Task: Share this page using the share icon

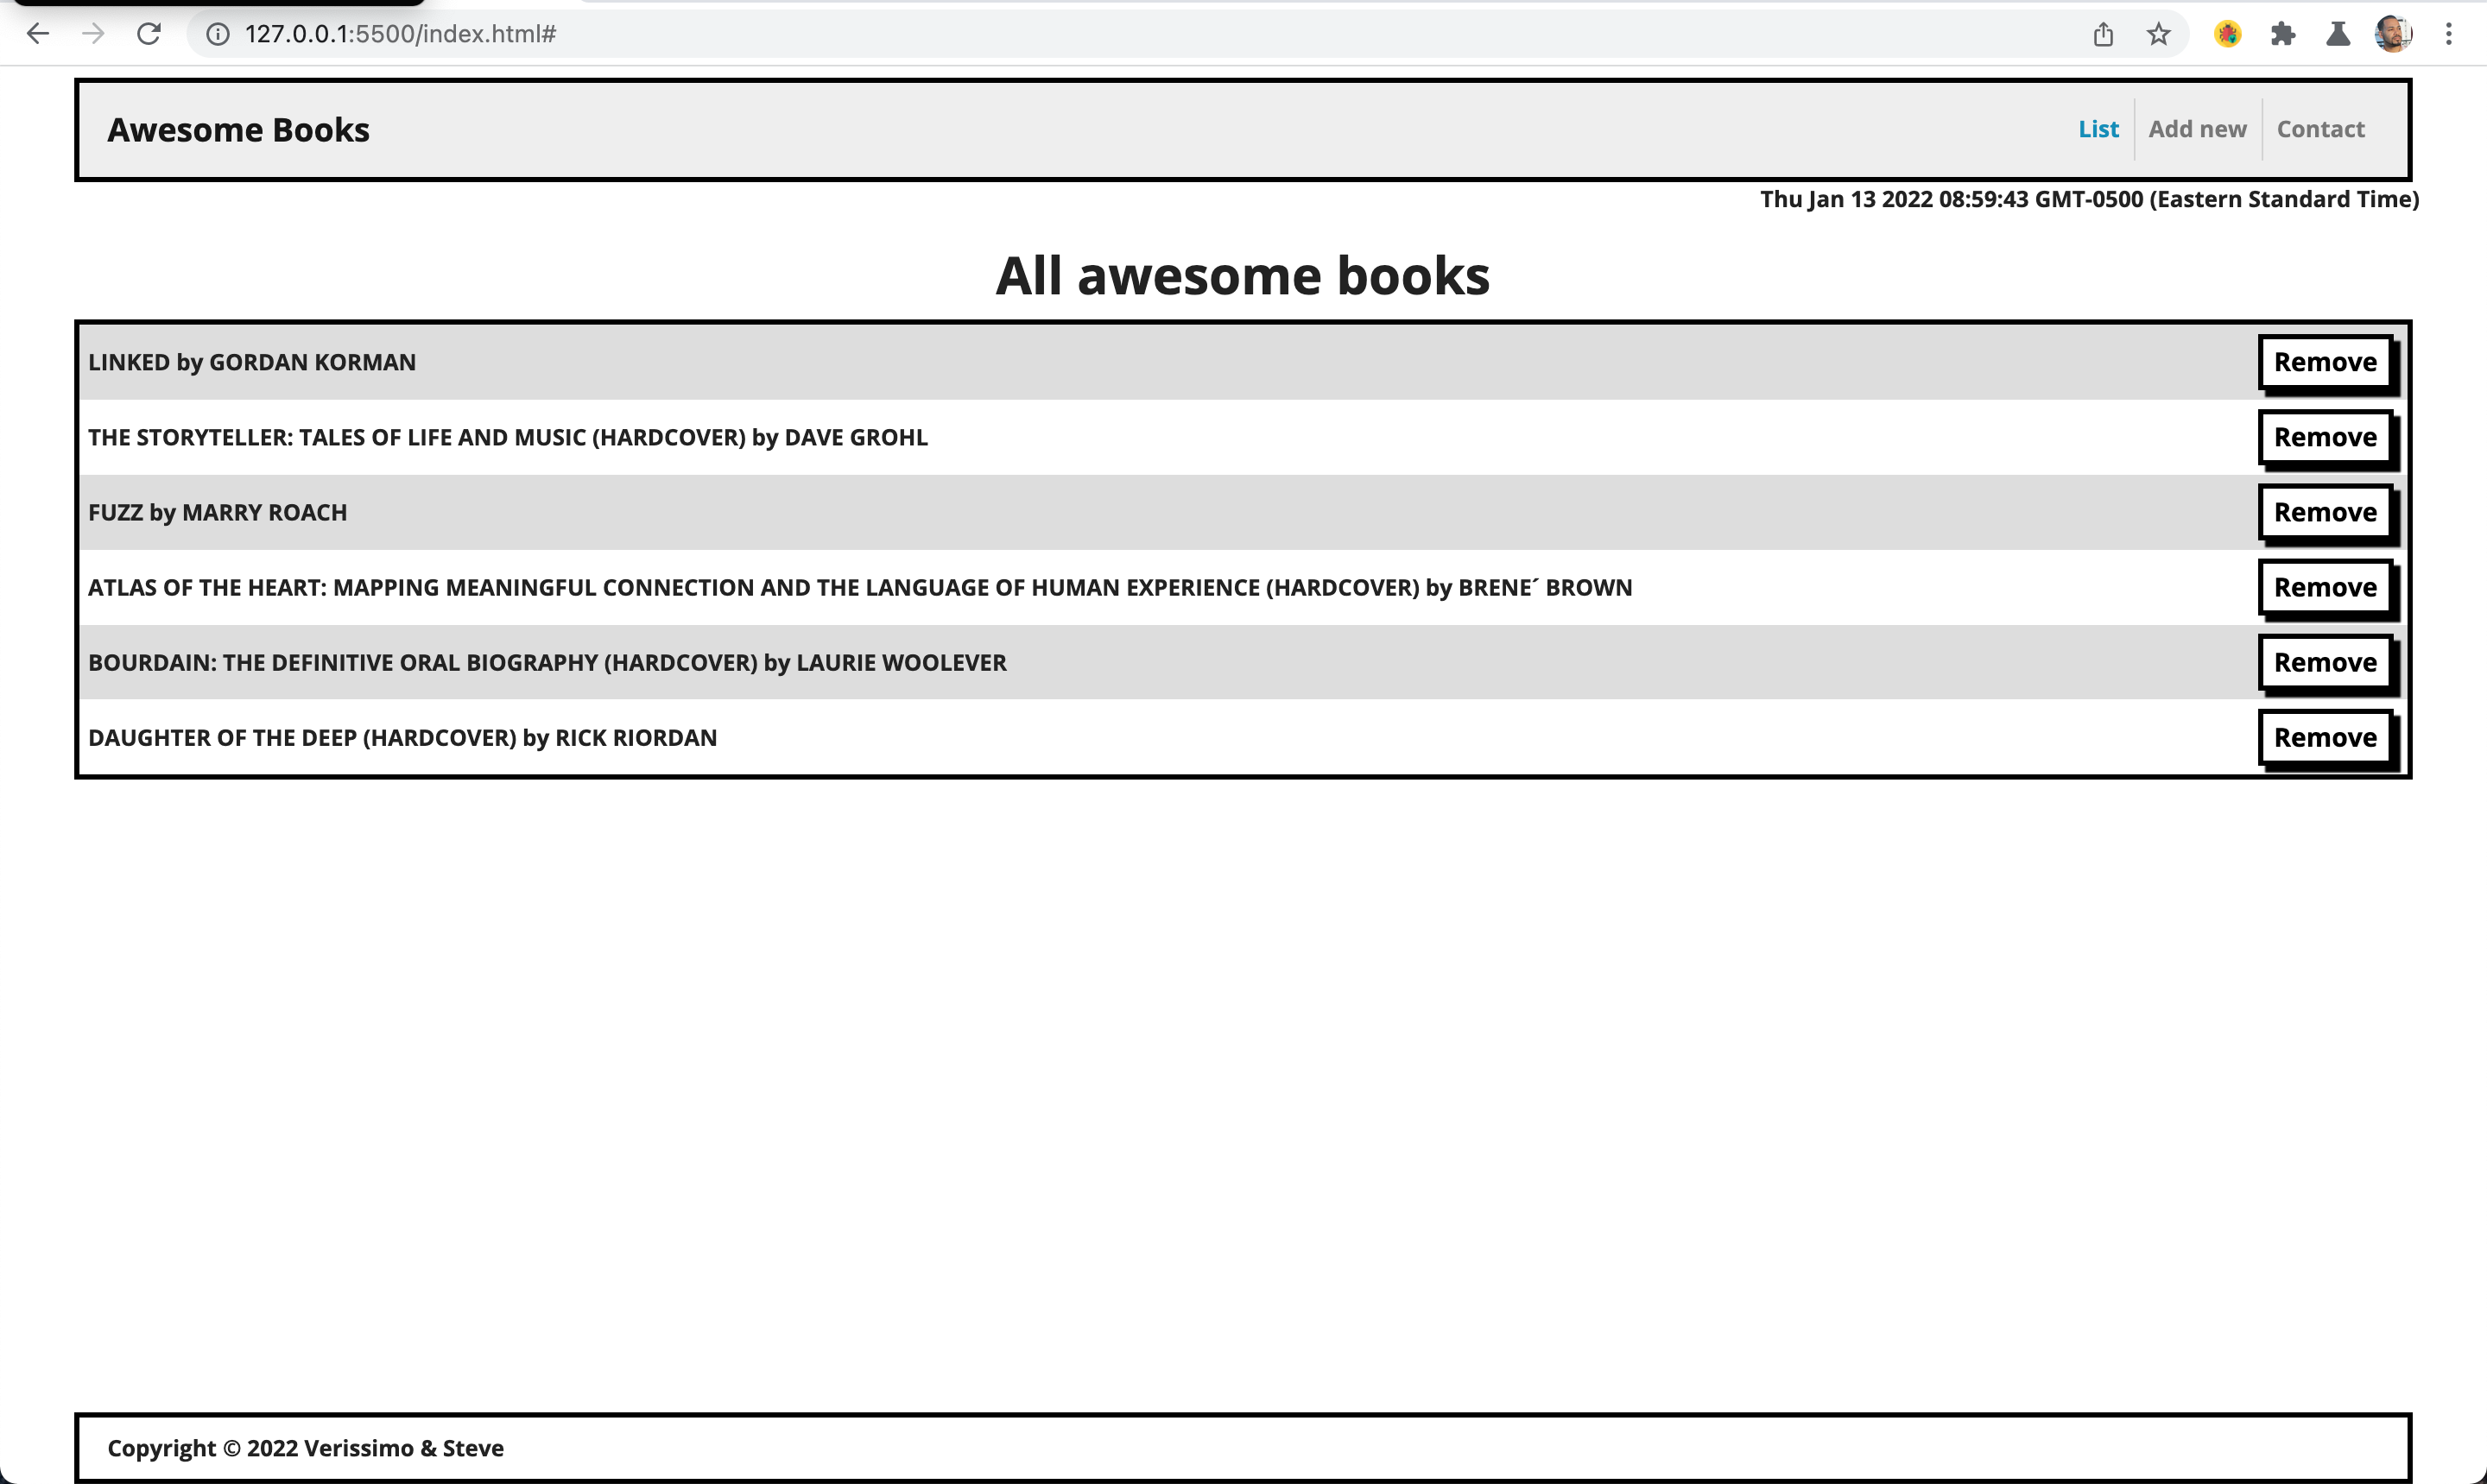Action: 2103,34
